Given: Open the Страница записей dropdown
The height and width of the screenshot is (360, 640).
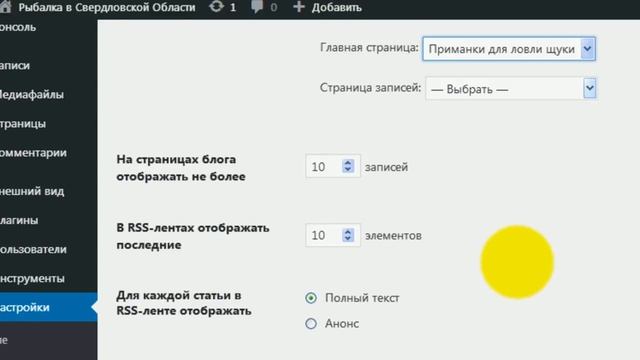Looking at the screenshot, I should (x=511, y=89).
